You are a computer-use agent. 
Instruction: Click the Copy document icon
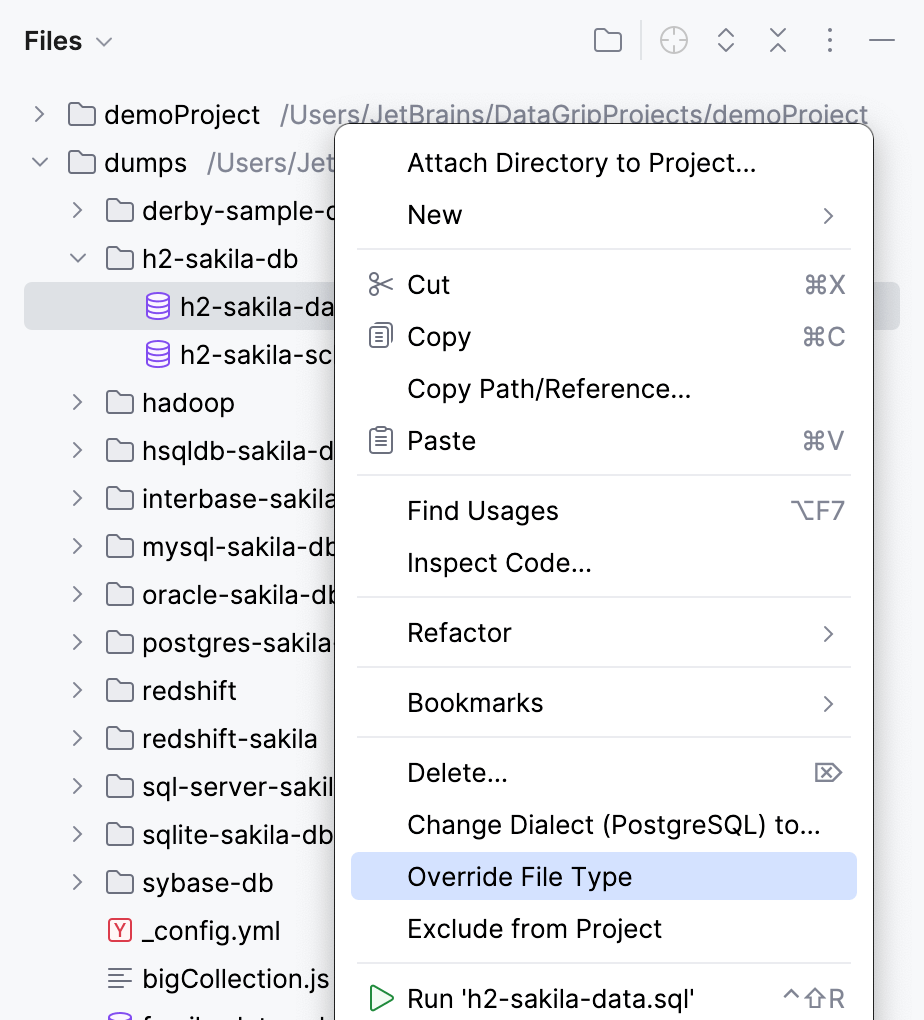pyautogui.click(x=380, y=336)
